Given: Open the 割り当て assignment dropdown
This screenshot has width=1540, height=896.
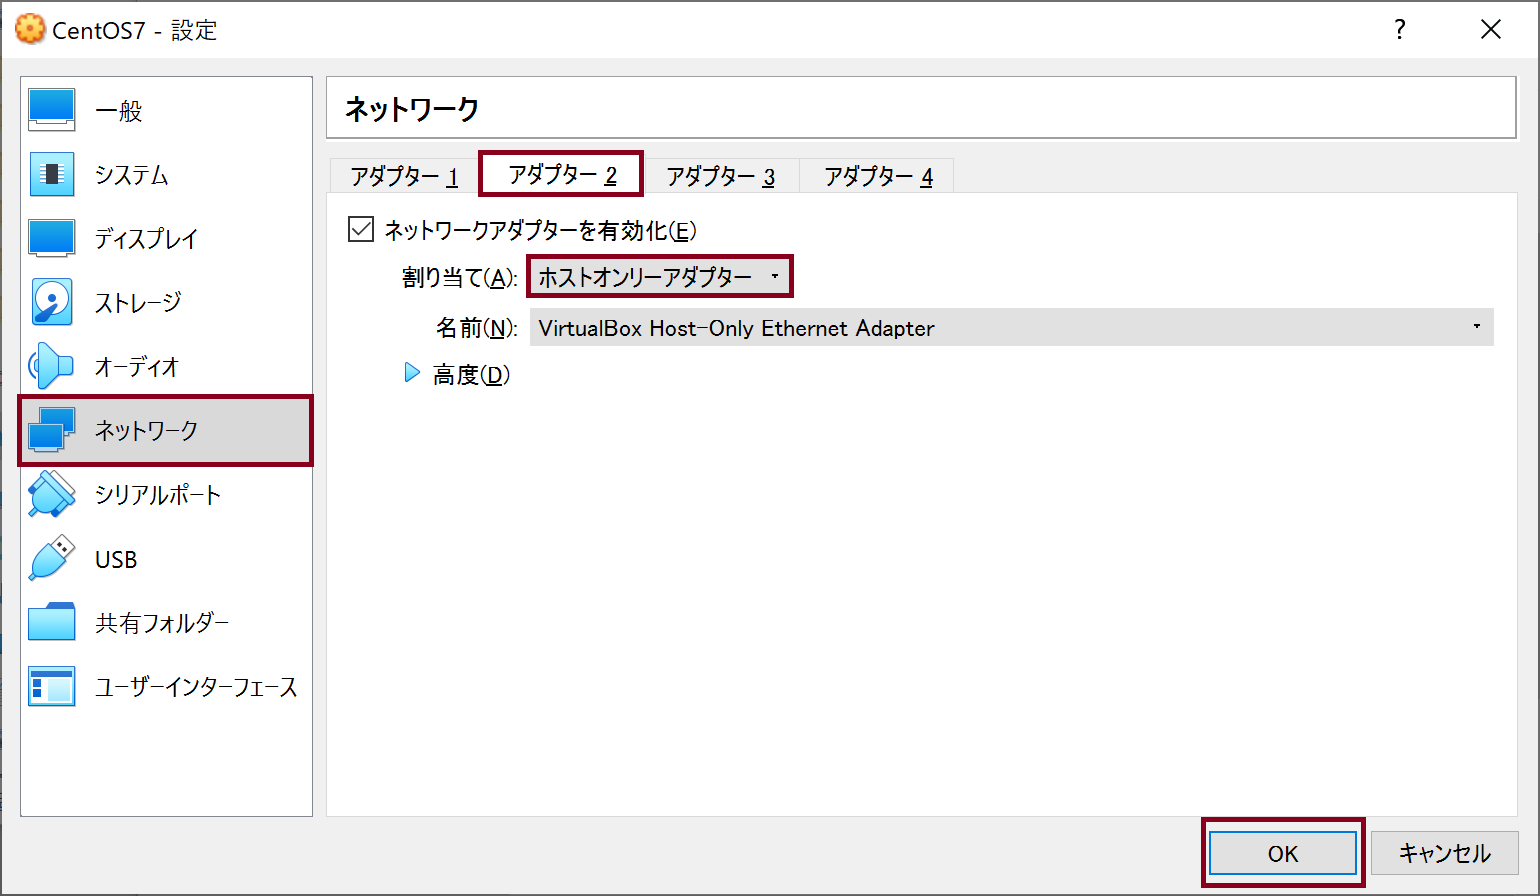Looking at the screenshot, I should [x=658, y=276].
